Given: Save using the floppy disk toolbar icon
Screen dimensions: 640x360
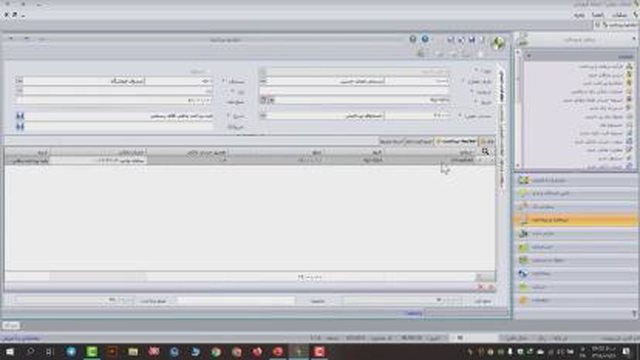Looking at the screenshot, I should (x=471, y=40).
